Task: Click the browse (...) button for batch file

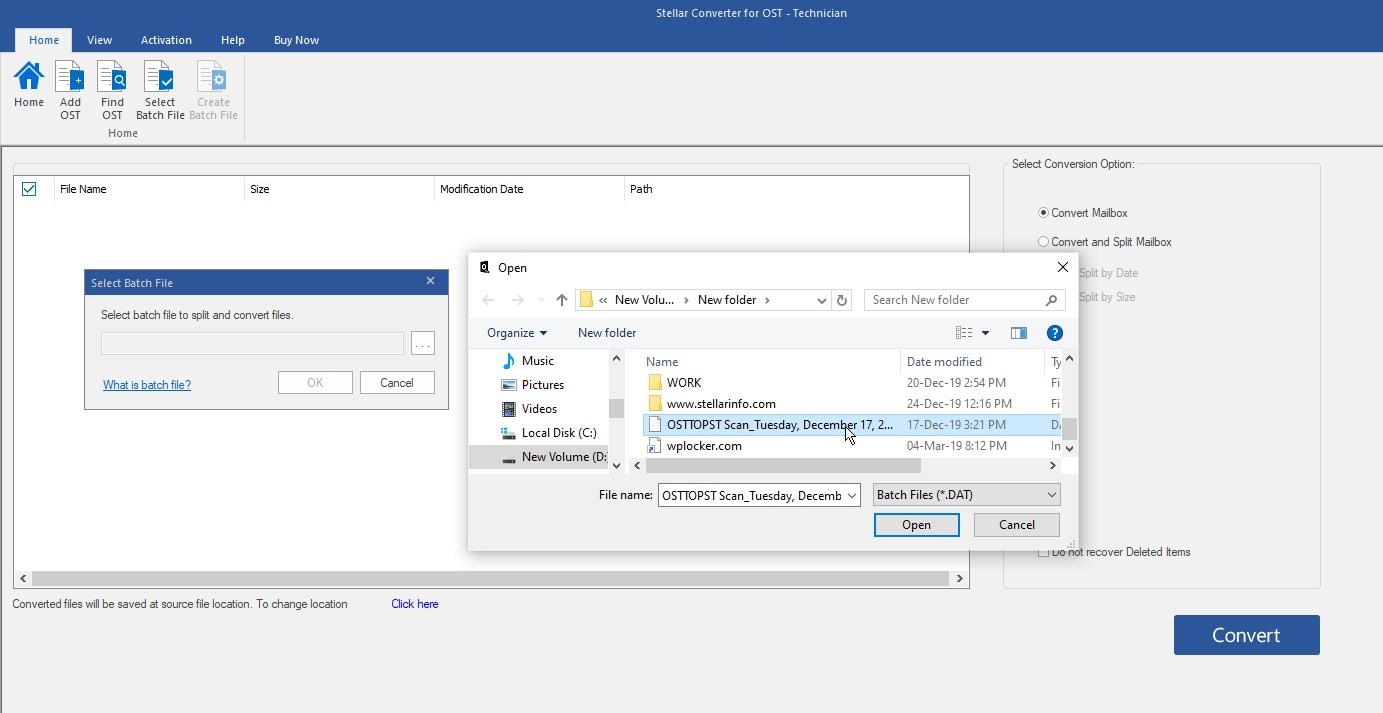Action: pyautogui.click(x=423, y=344)
